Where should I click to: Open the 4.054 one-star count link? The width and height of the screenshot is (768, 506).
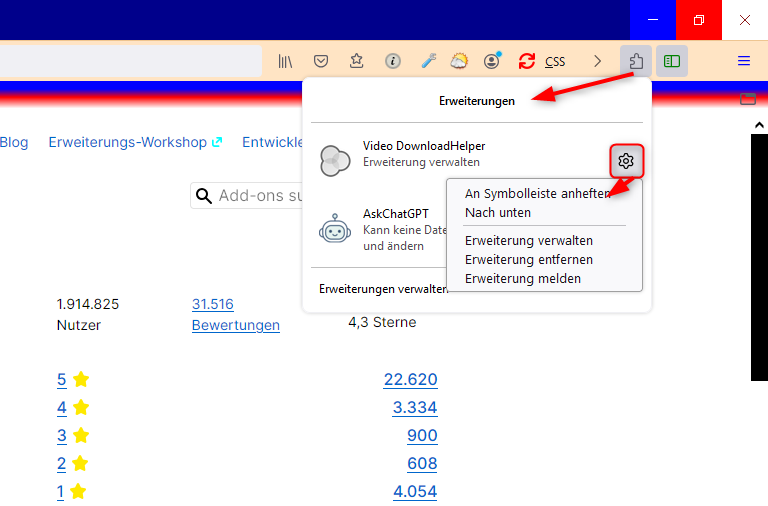tap(415, 491)
